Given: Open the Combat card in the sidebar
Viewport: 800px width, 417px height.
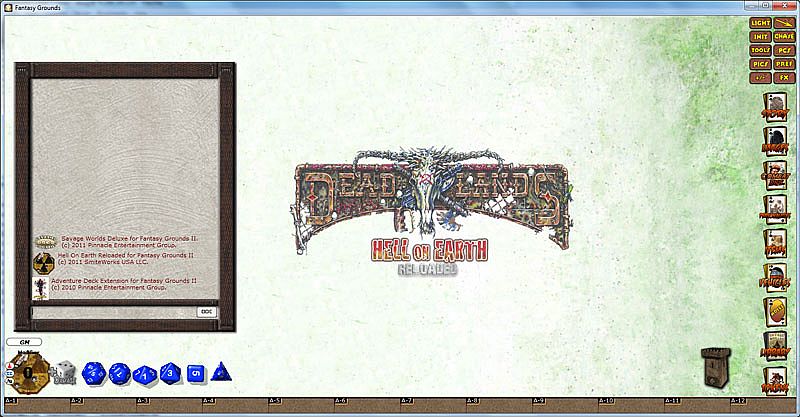Looking at the screenshot, I should tap(775, 175).
